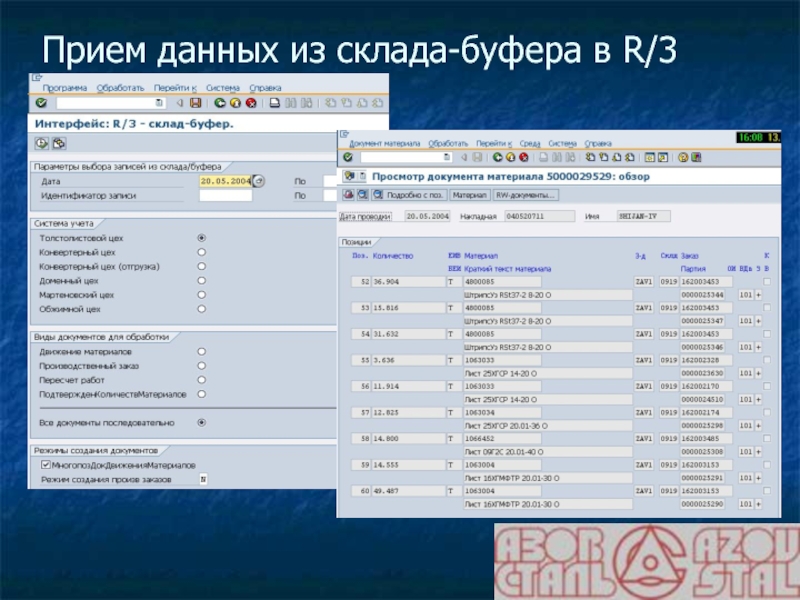800x600 pixels.
Task: Click the + button in batch 0000025290 row
Action: click(x=758, y=504)
